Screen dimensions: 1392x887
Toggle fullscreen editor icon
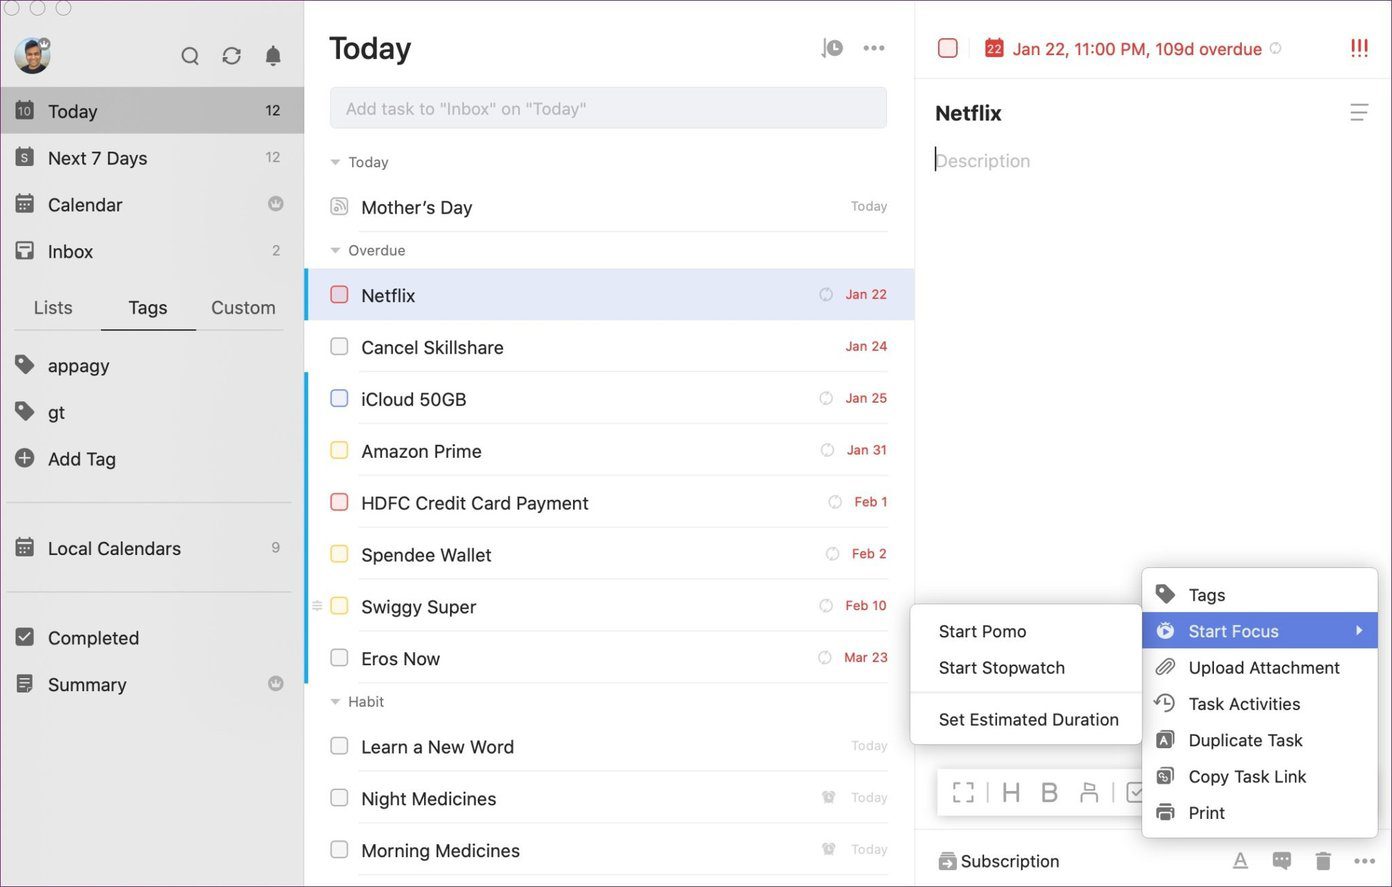click(x=963, y=793)
